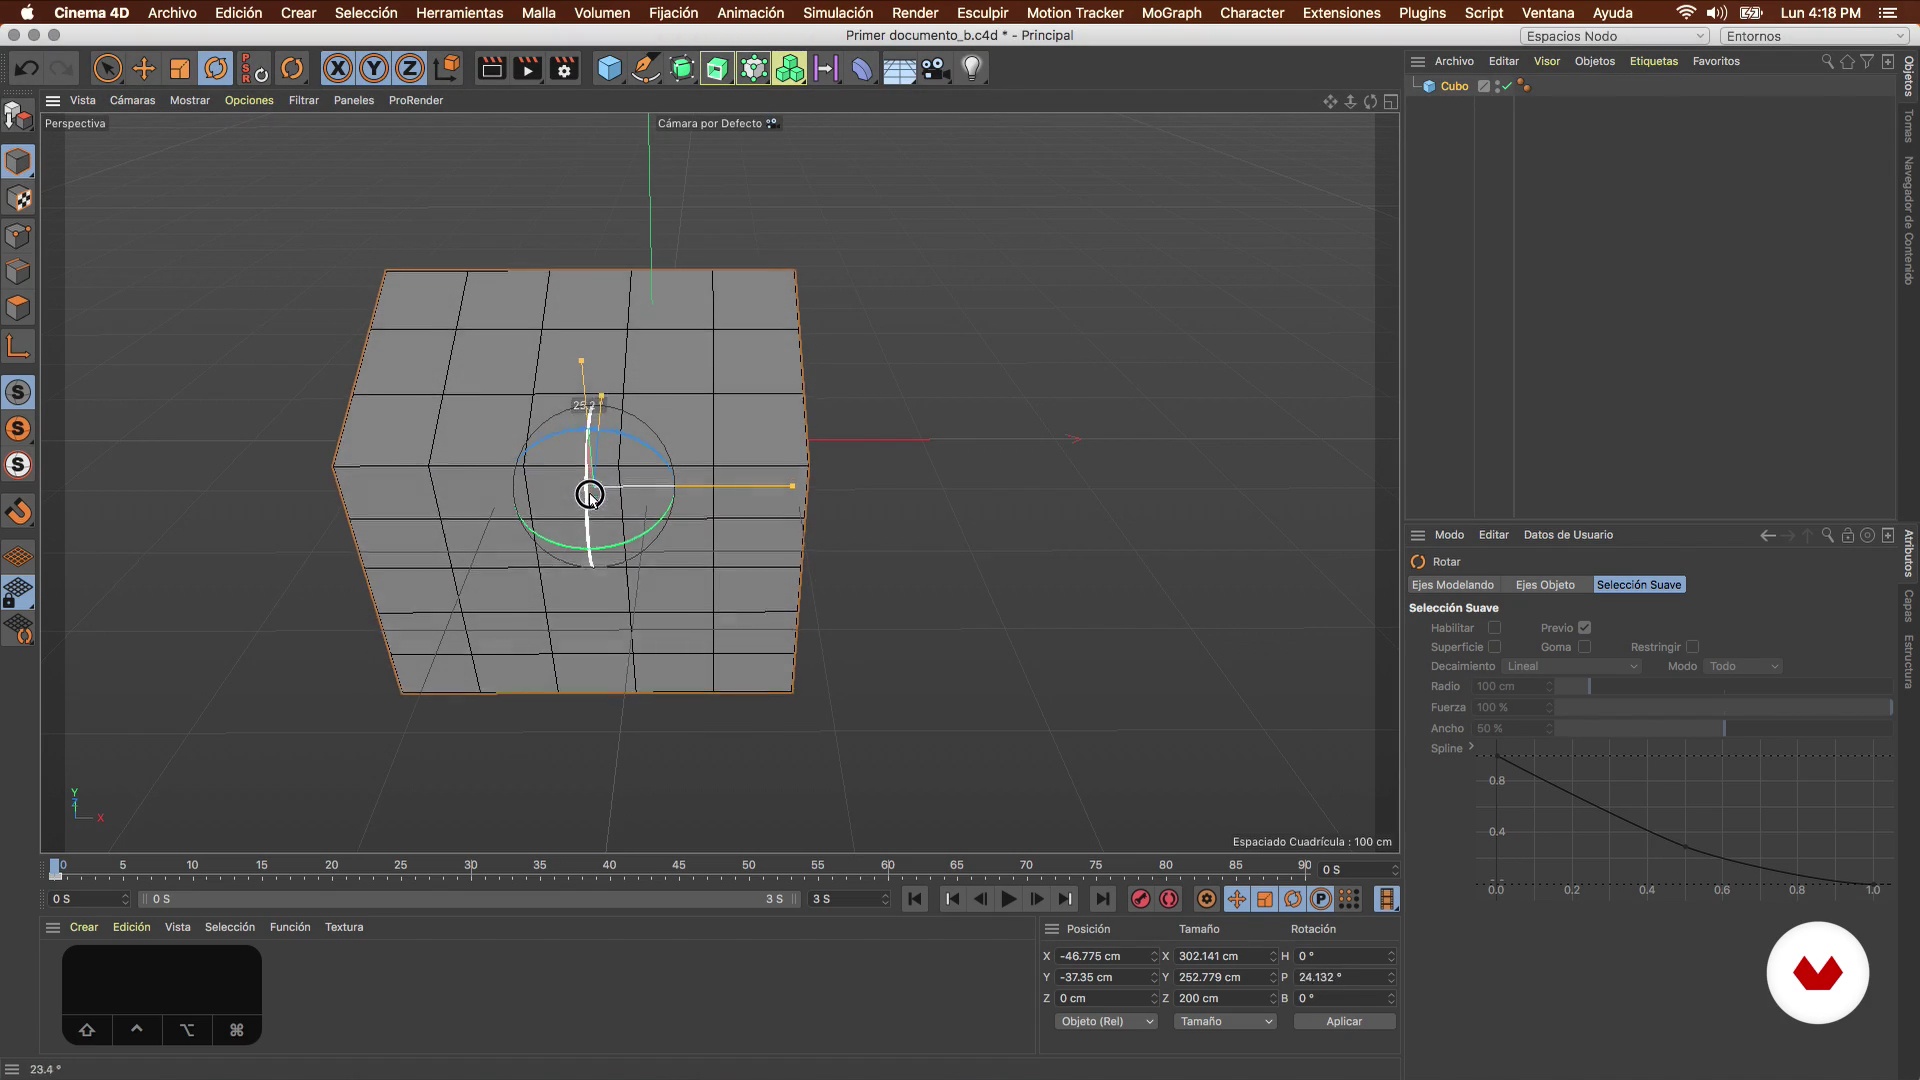
Task: Open the Decaimiento Lineal dropdown
Action: pos(1571,666)
